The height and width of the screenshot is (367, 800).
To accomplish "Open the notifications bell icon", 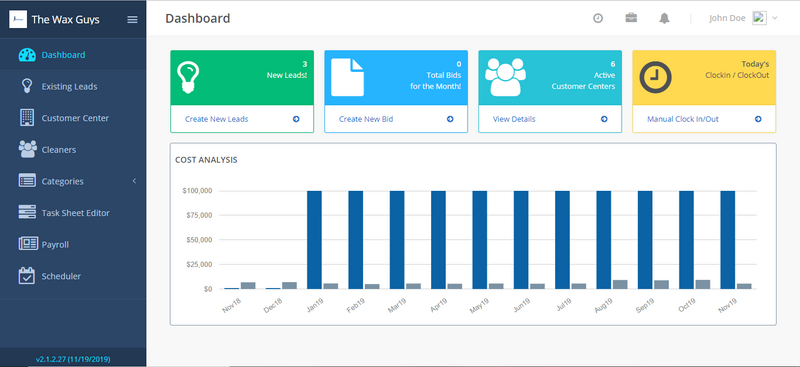I will (x=664, y=19).
